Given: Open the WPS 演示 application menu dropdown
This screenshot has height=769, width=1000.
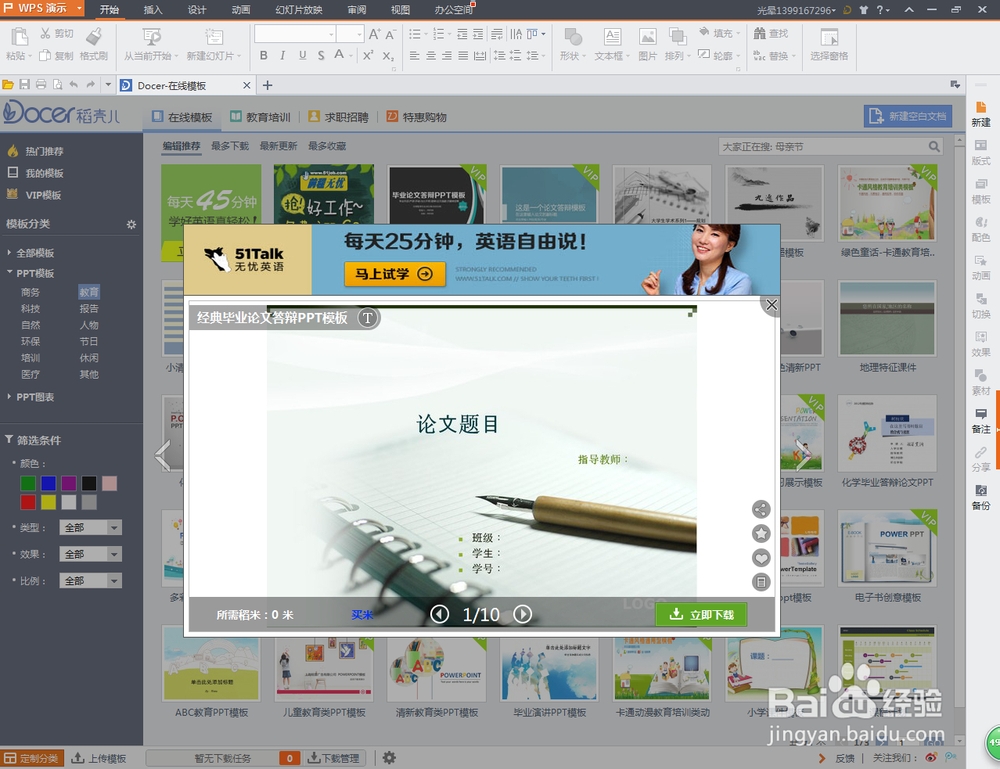Looking at the screenshot, I should 80,8.
